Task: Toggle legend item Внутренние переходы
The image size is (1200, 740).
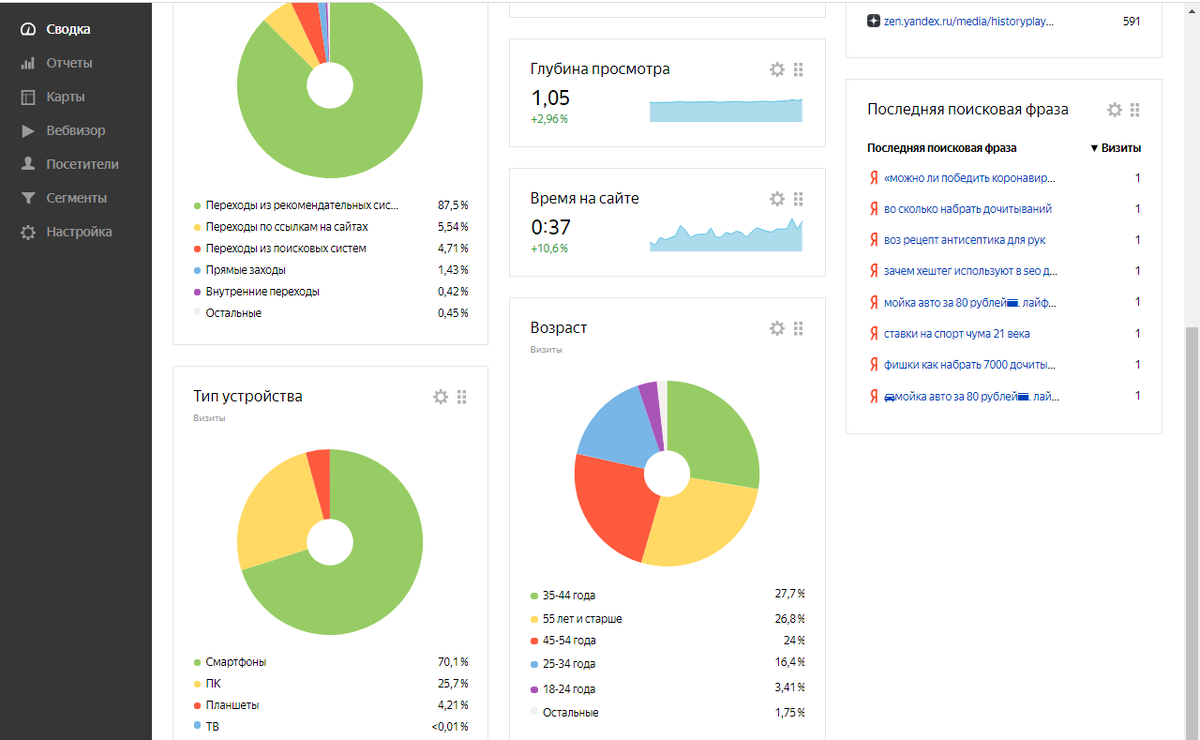Action: coord(263,292)
